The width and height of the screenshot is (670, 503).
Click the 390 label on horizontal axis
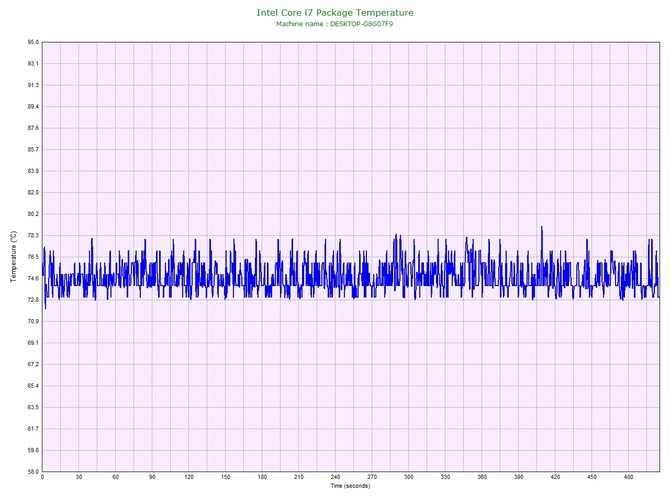pos(519,477)
